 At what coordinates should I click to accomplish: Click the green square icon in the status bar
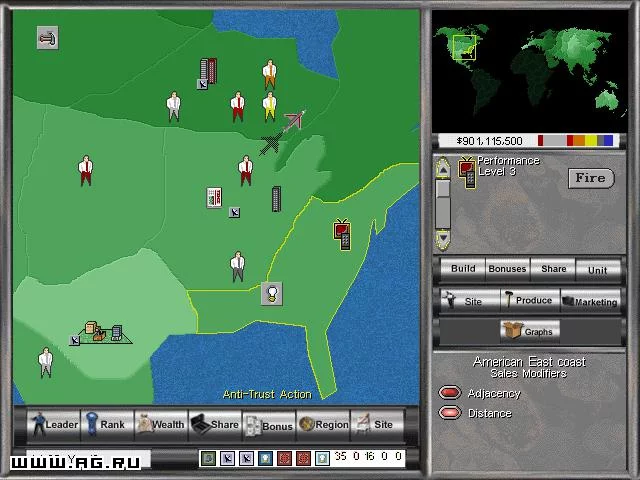point(209,458)
